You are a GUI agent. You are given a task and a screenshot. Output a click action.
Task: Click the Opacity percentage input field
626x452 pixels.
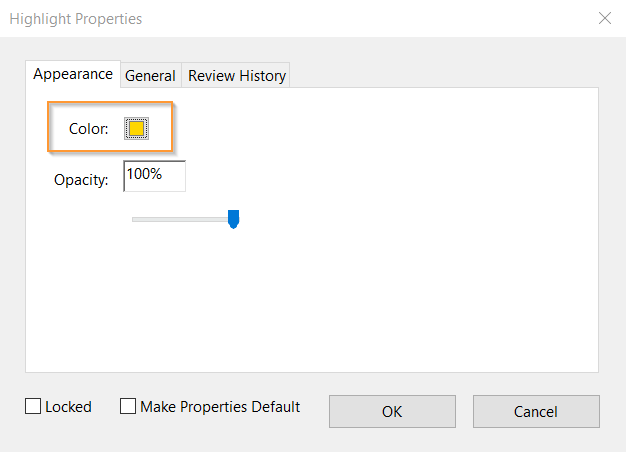coord(155,176)
